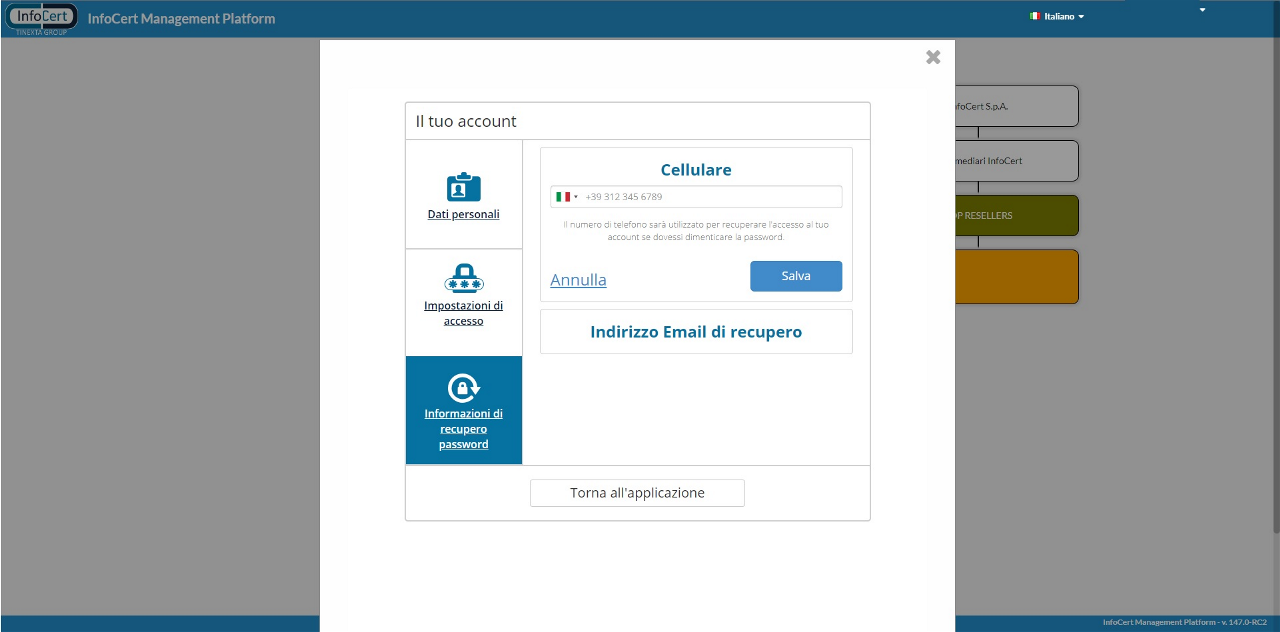Select the OP RESELLERS box in the background

coord(1016,215)
